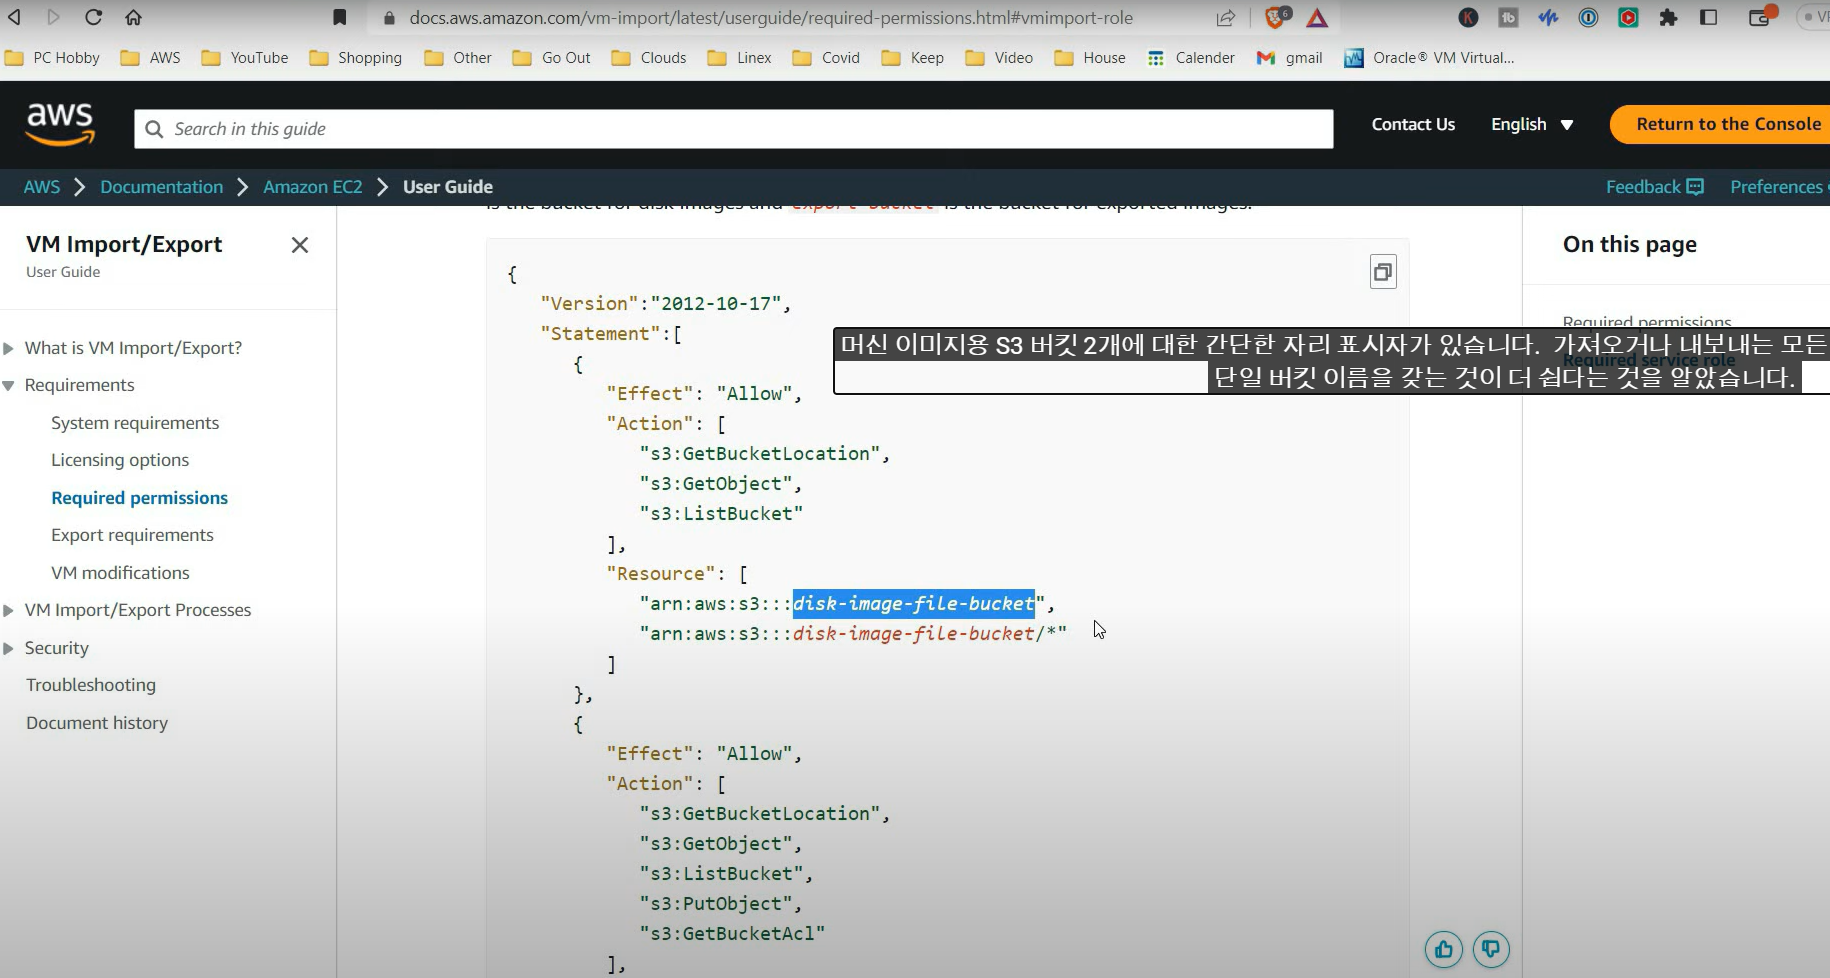Open Export requirements page
1830x978 pixels.
click(132, 535)
